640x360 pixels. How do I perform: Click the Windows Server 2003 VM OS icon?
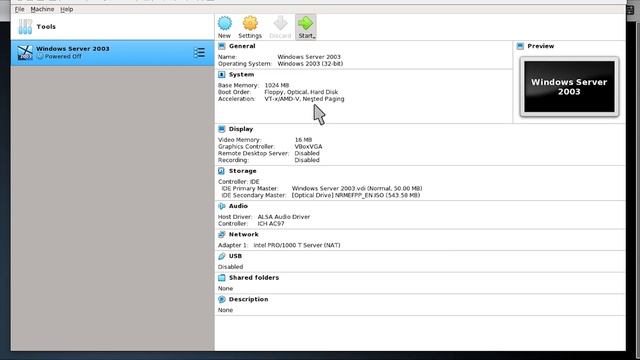pos(25,53)
